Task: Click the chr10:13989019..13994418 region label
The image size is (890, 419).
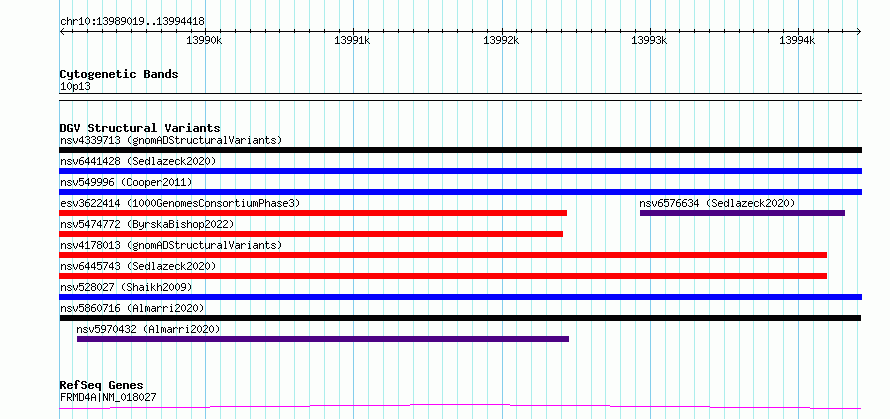Action: (132, 22)
